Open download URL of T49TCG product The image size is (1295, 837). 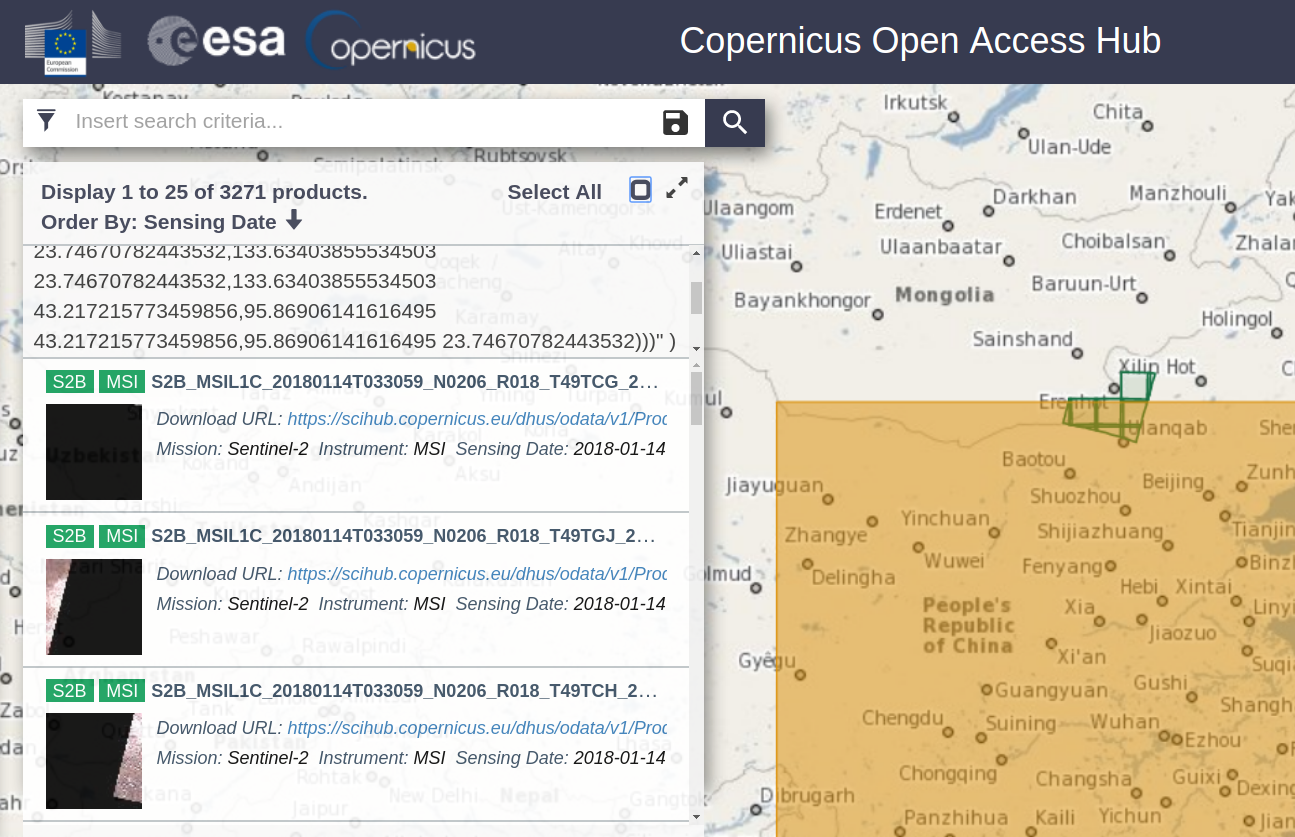(x=477, y=418)
